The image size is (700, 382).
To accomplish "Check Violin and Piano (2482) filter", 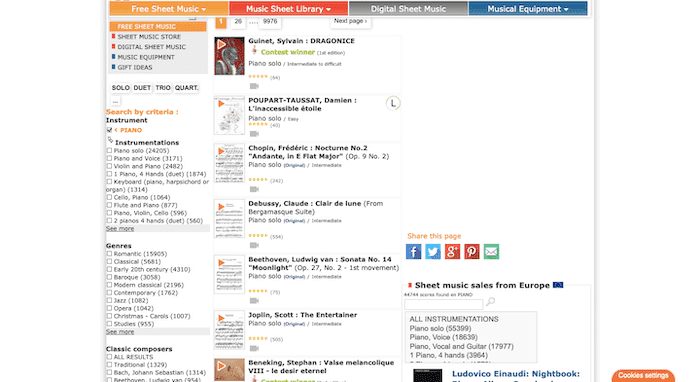I will tap(109, 166).
